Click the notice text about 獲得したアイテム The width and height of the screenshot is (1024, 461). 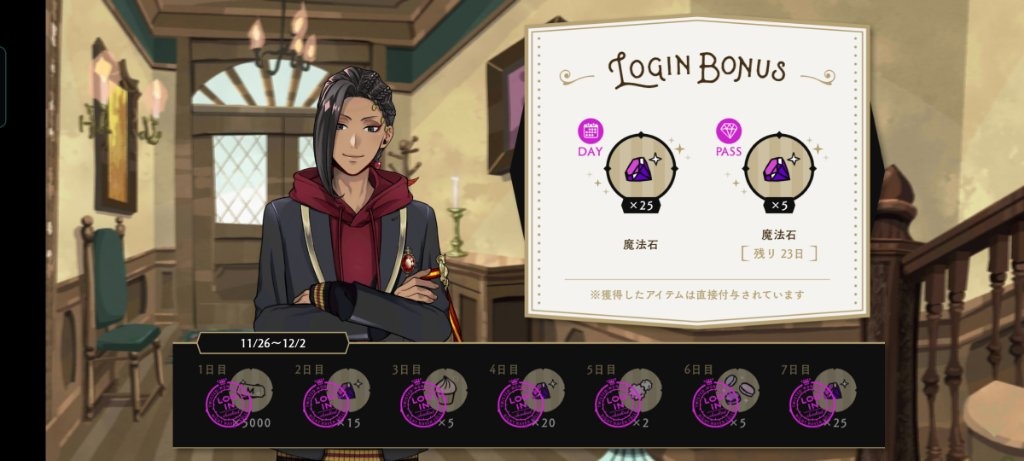tap(697, 294)
